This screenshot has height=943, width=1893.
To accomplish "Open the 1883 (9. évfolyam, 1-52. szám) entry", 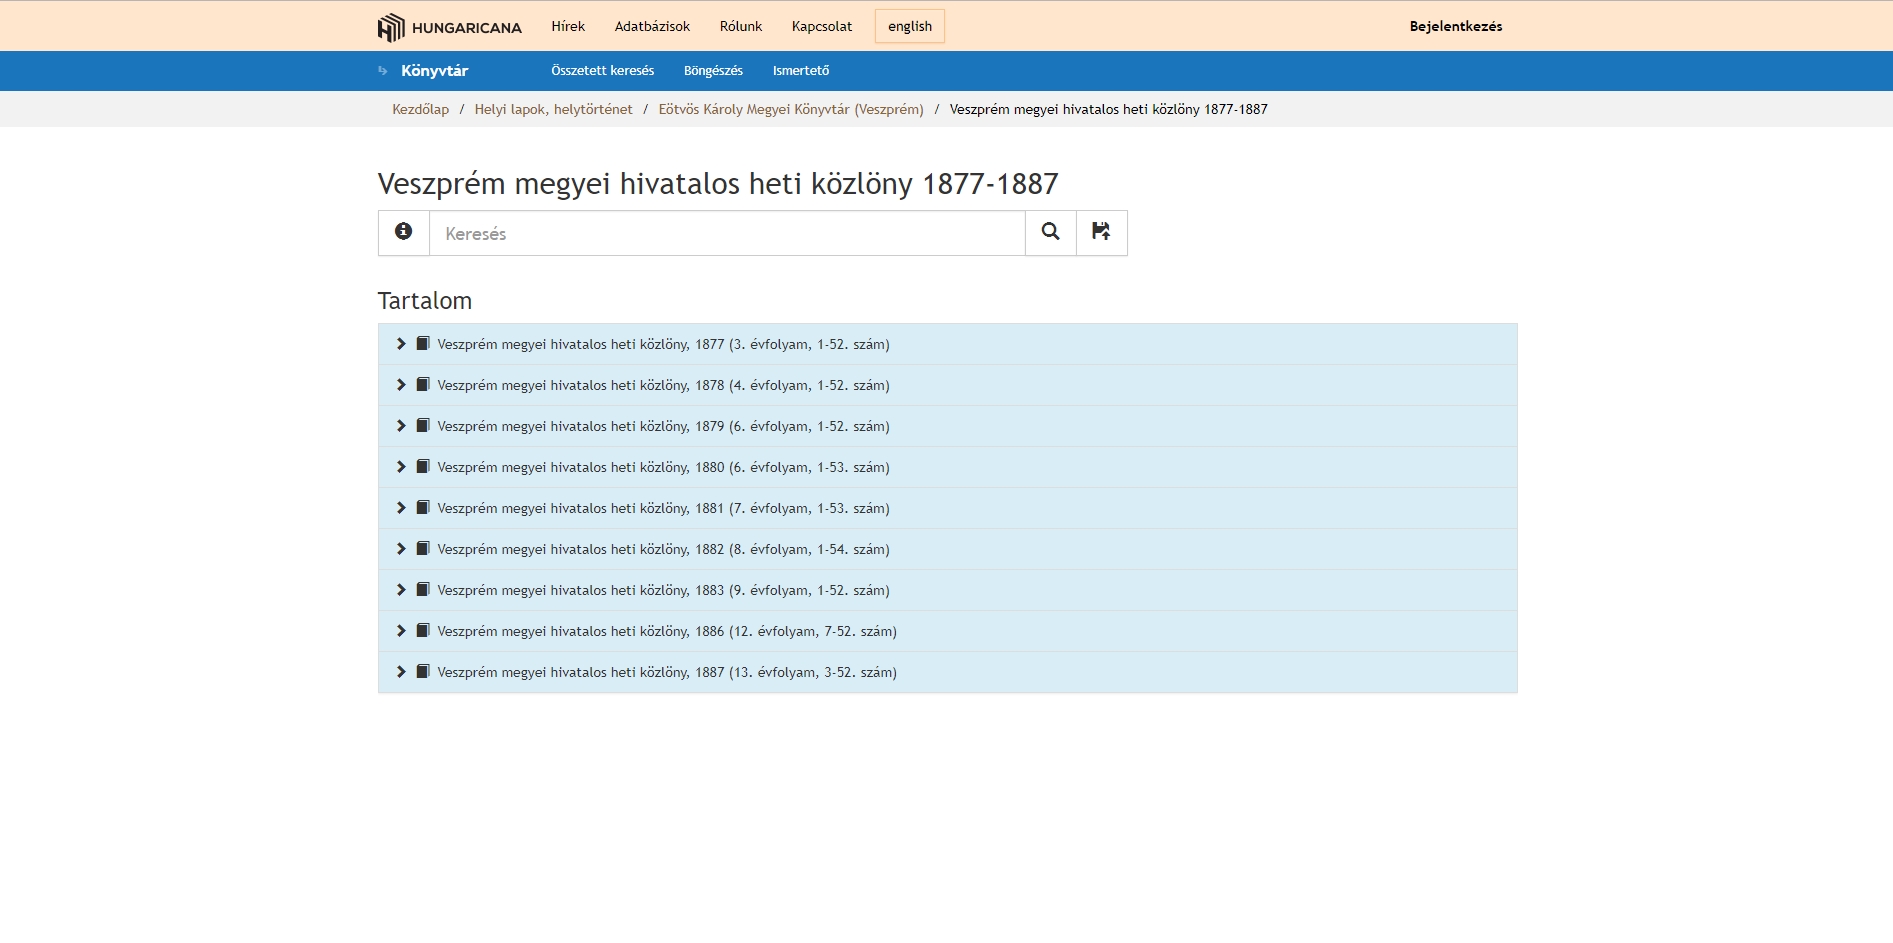I will tap(663, 590).
